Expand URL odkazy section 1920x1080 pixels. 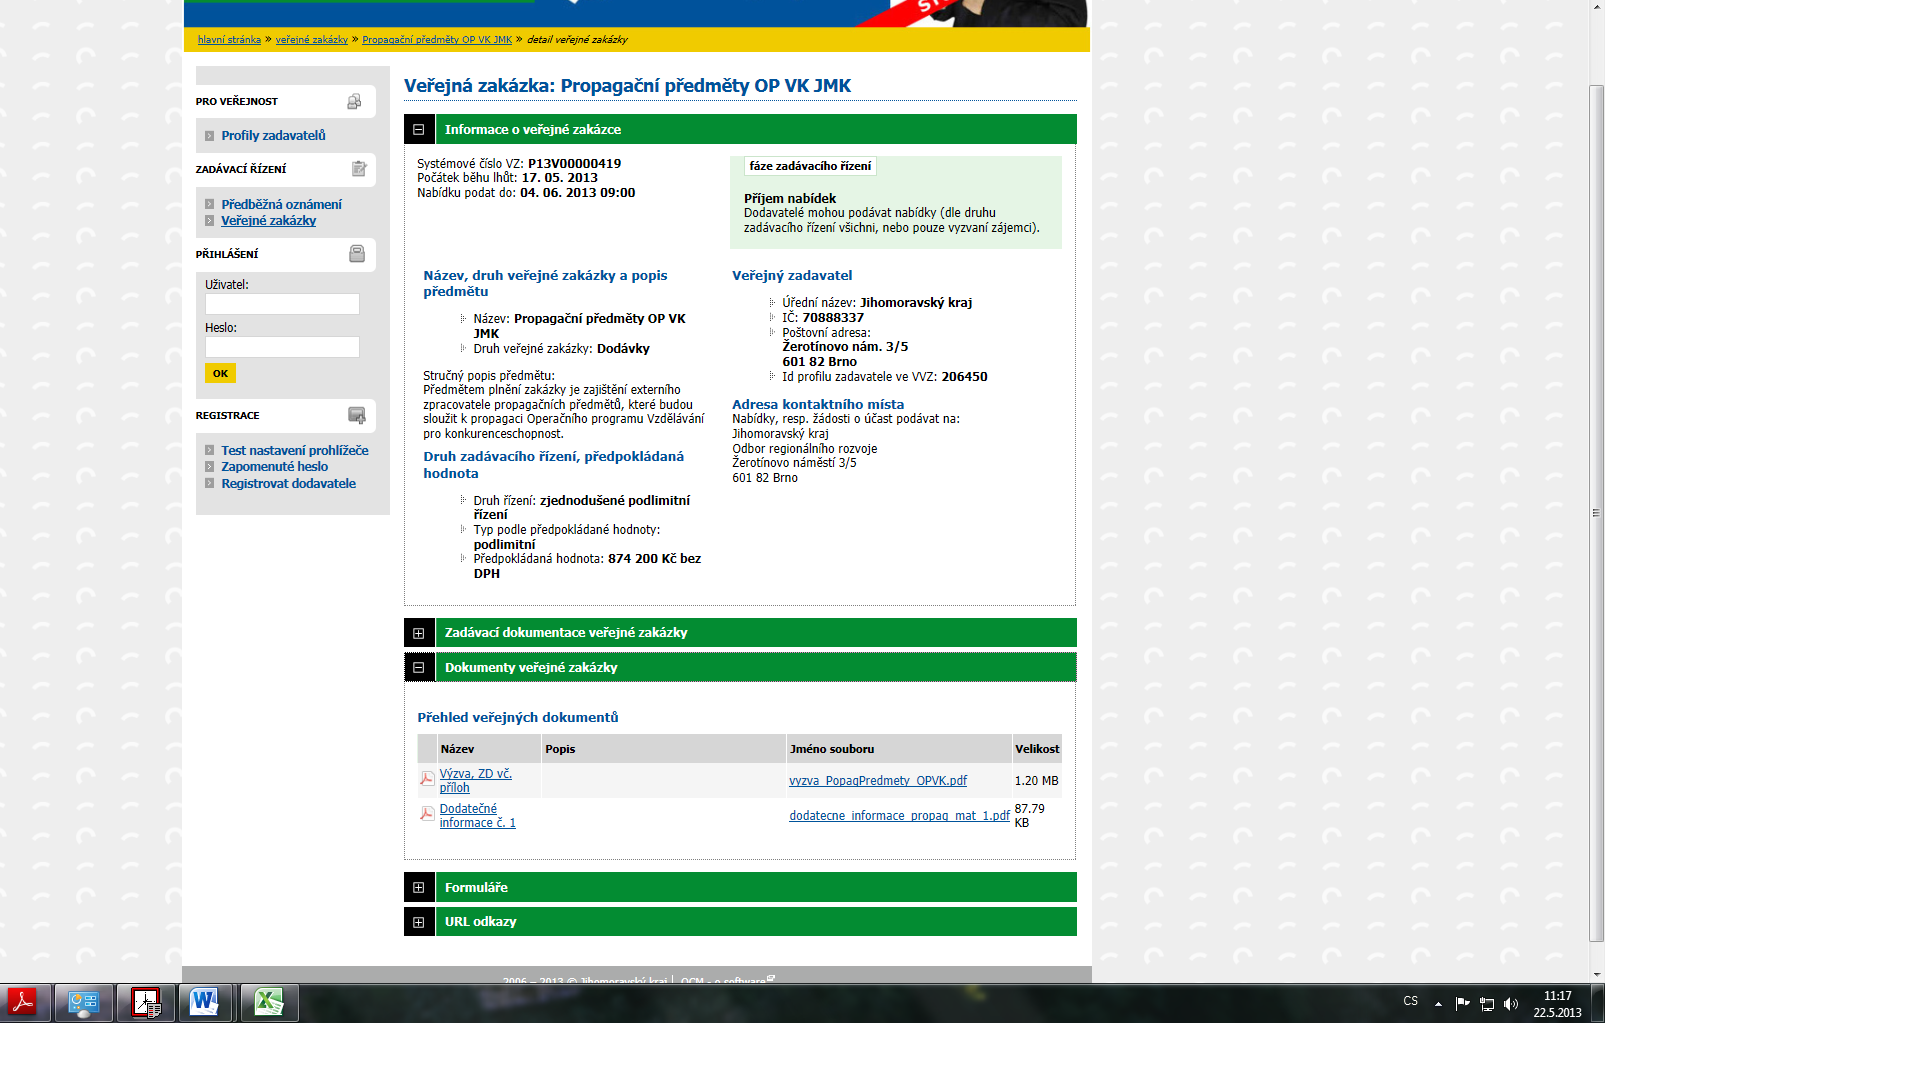[419, 922]
